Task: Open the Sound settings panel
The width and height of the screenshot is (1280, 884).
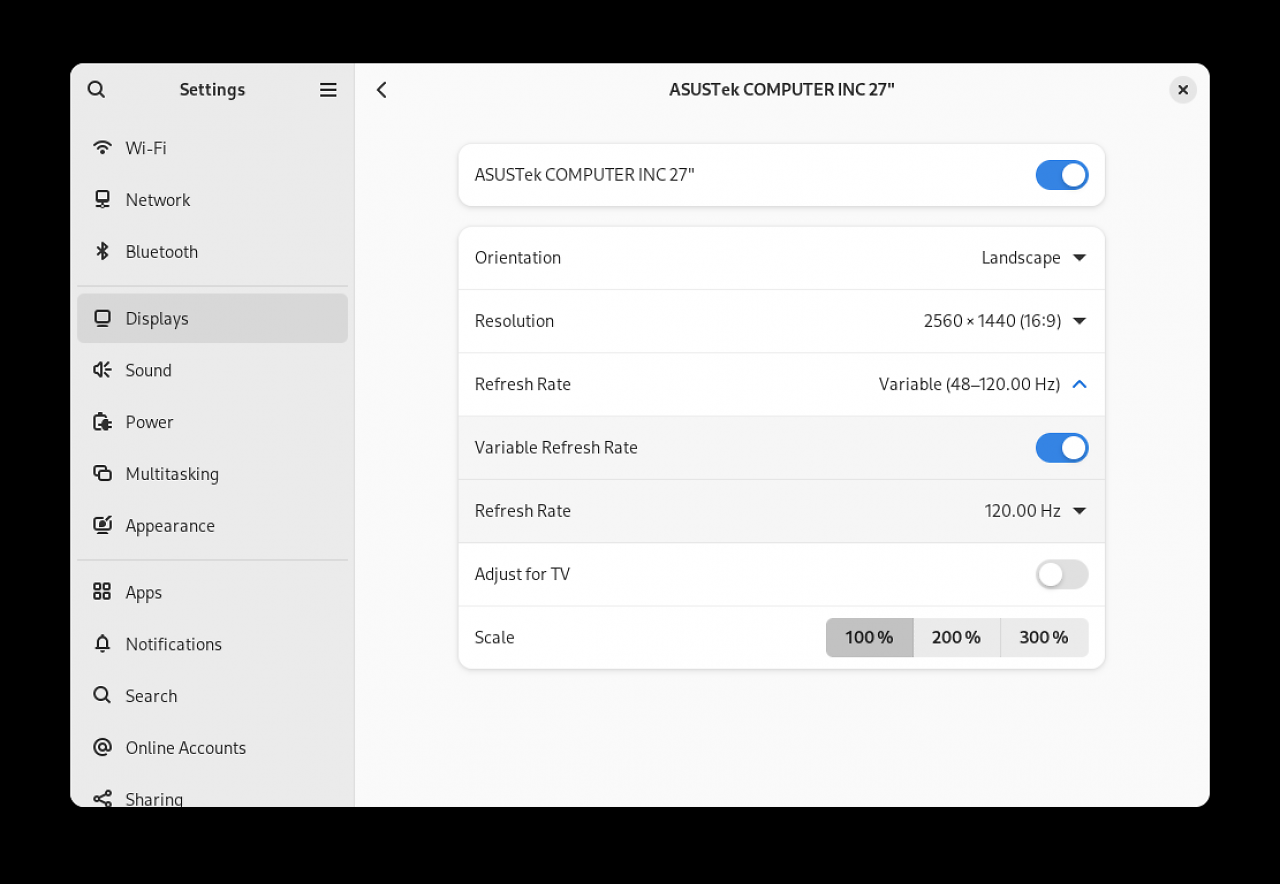Action: click(212, 370)
